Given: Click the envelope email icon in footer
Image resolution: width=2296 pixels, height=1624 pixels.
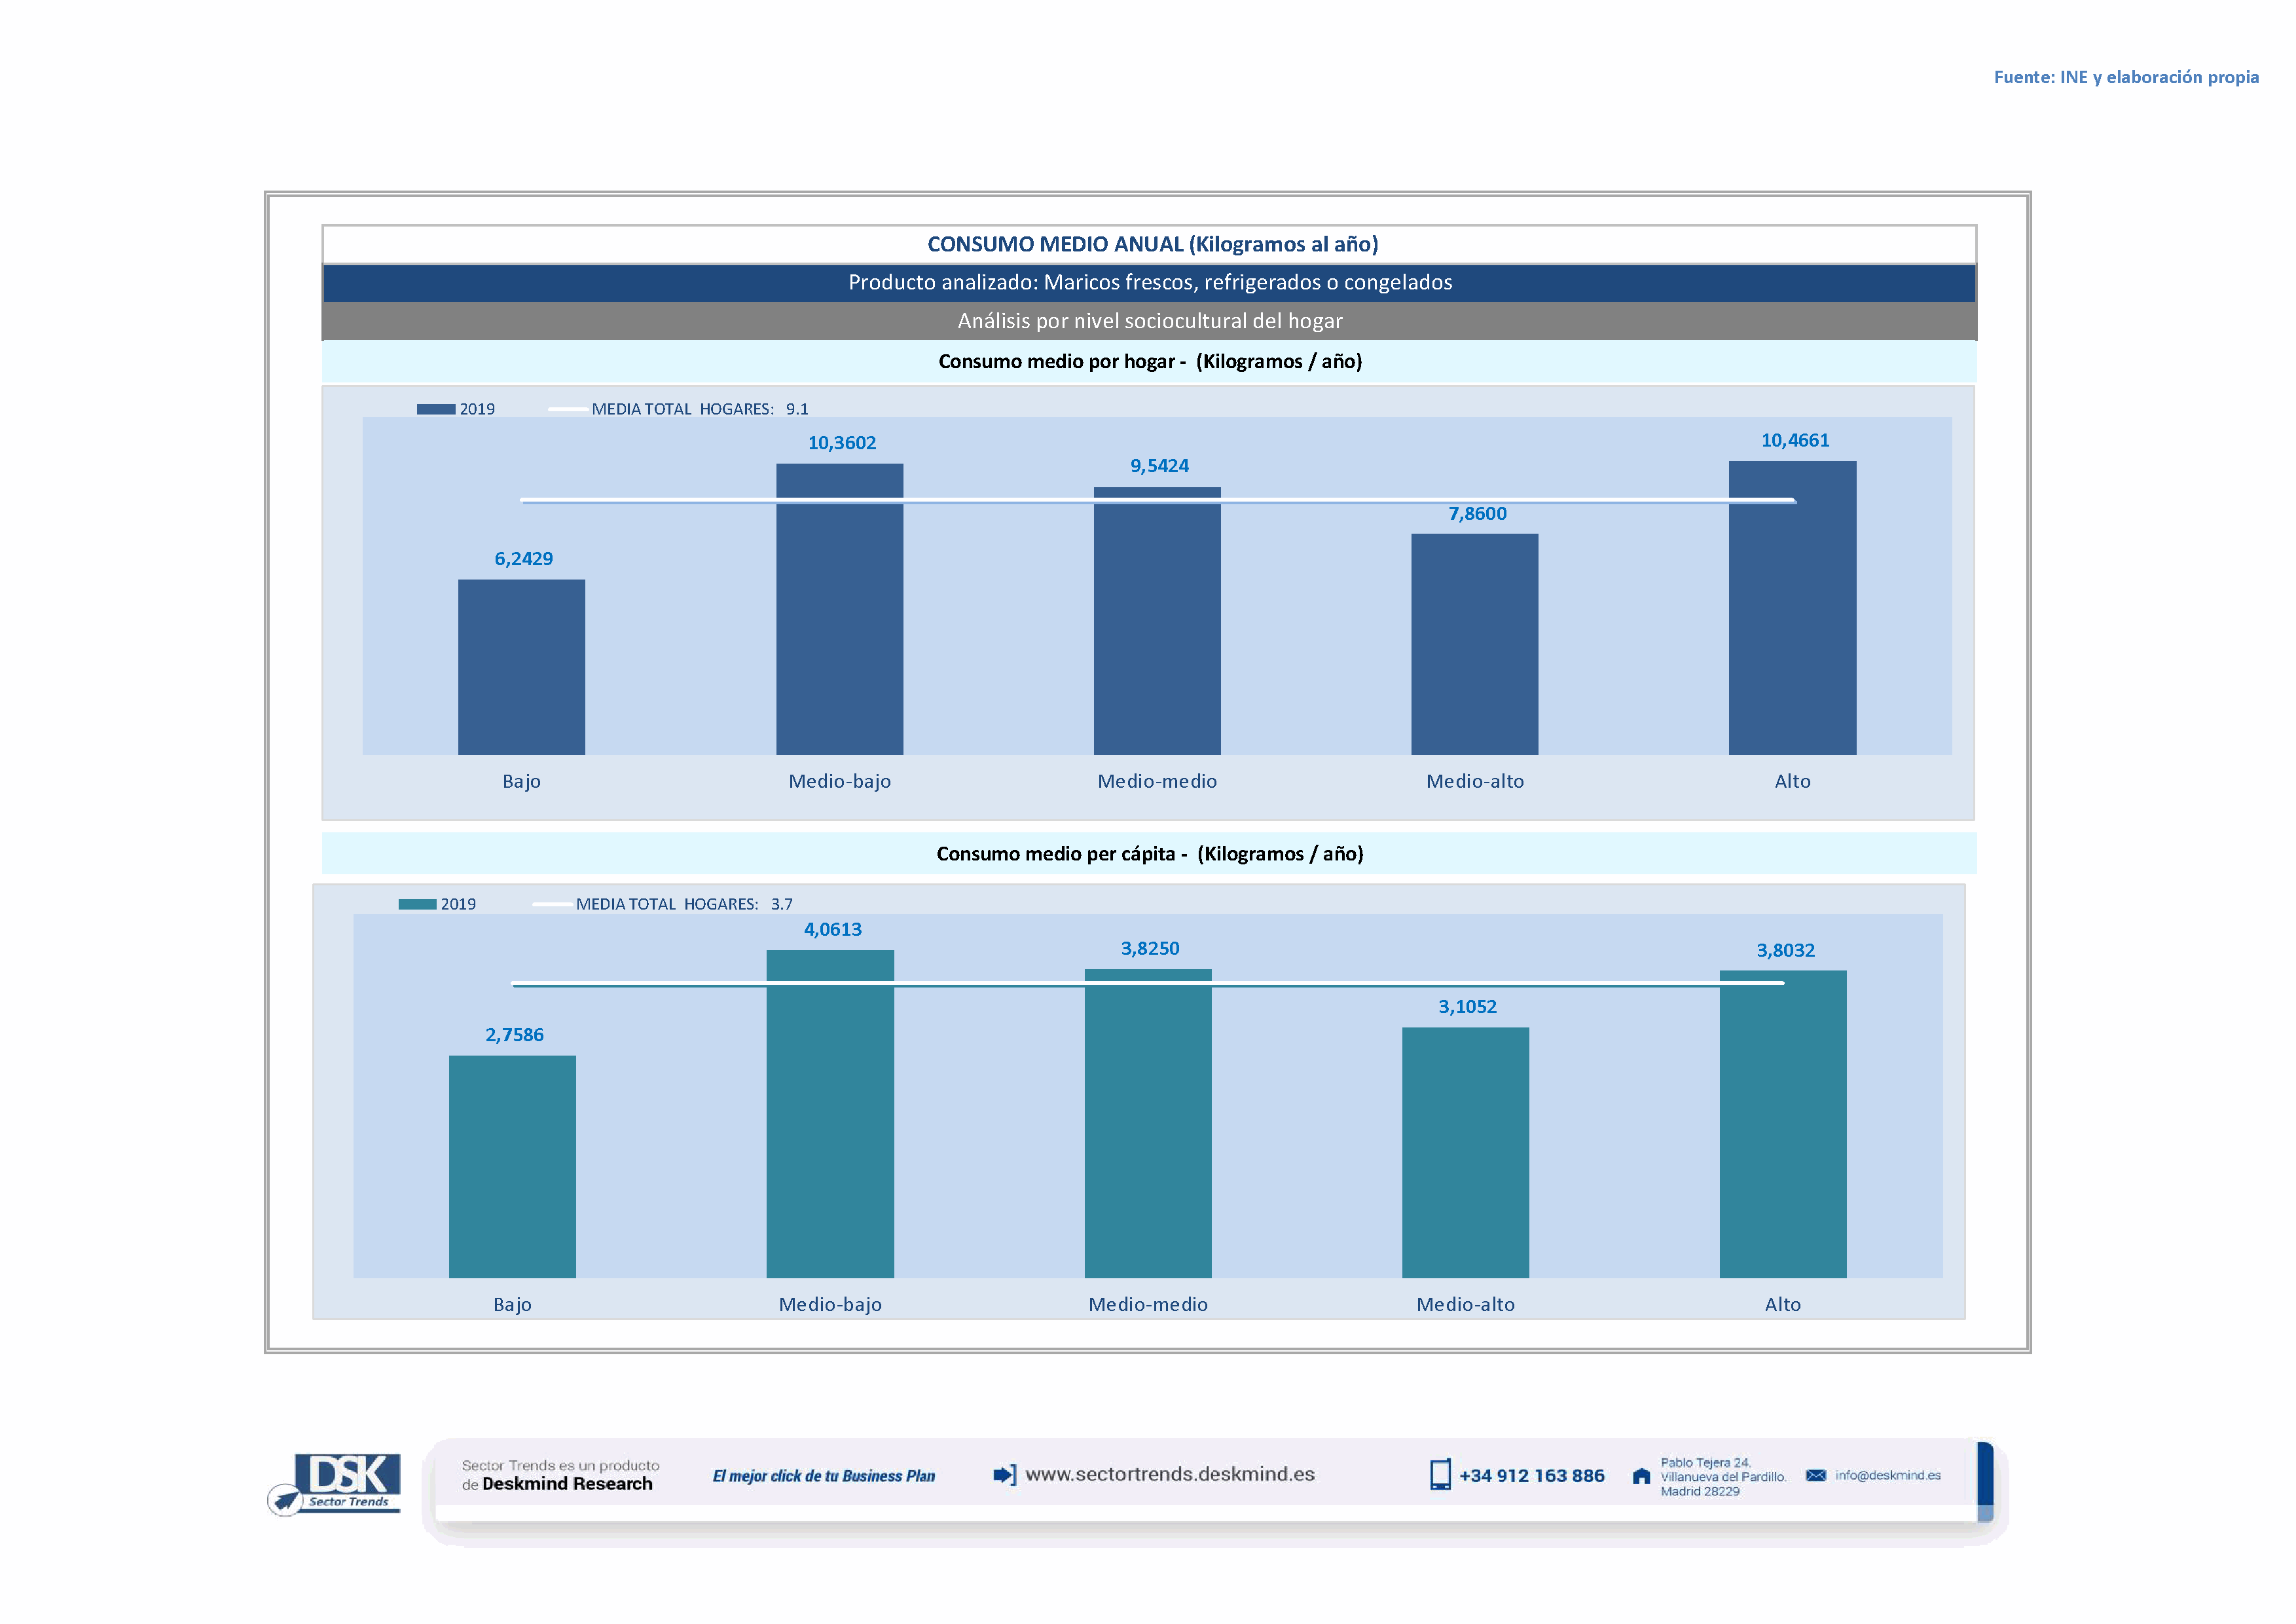Looking at the screenshot, I should (x=1815, y=1475).
